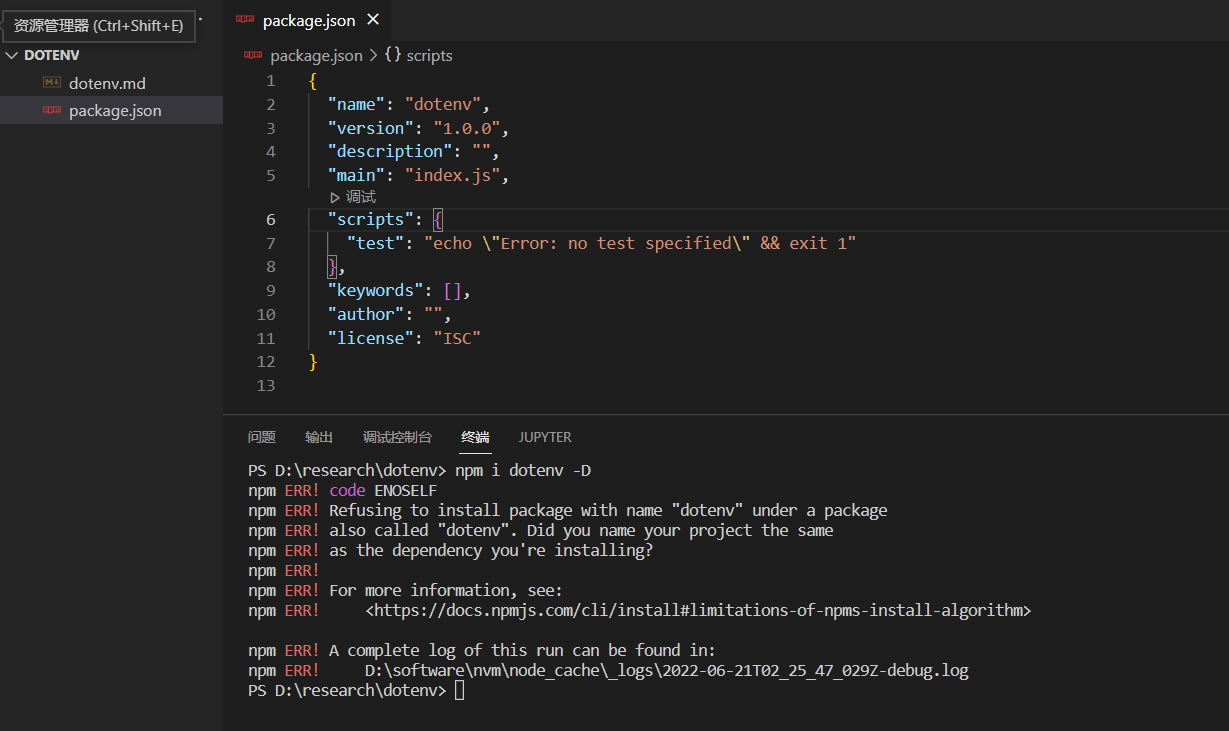Show the JUPYTER panel tab

point(545,437)
